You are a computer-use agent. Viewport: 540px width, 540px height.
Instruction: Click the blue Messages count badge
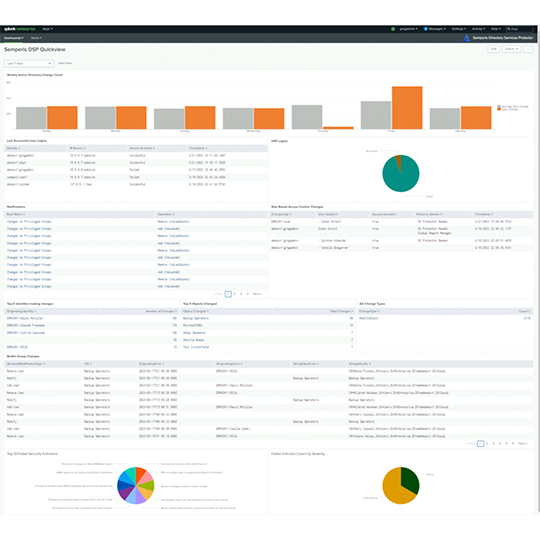click(425, 29)
